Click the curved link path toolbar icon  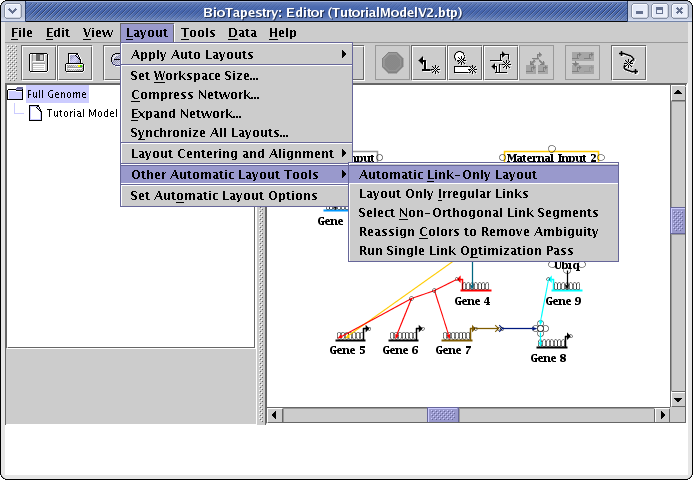629,63
